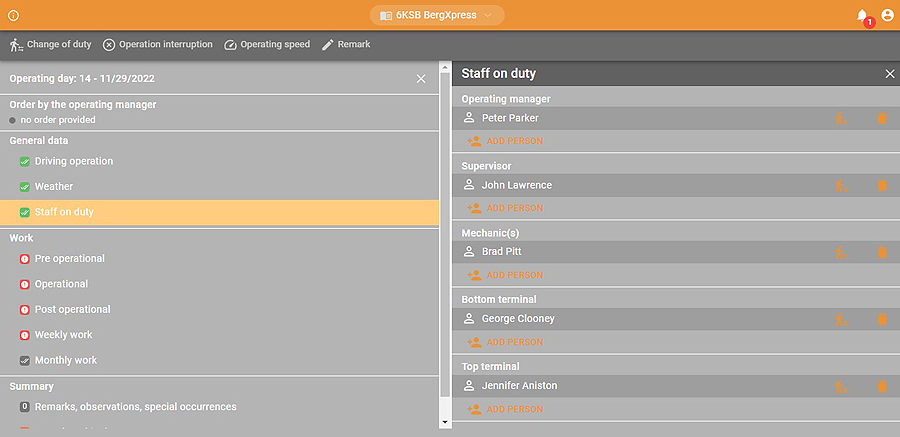900x437 pixels.
Task: Open the user account profile icon
Action: (x=887, y=15)
